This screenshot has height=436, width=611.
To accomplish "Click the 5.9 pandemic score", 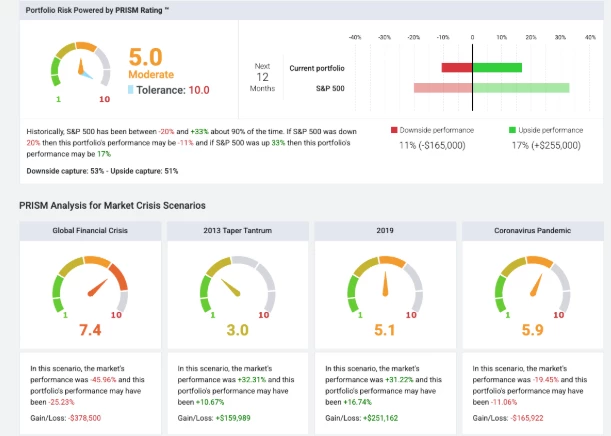I will pyautogui.click(x=532, y=330).
